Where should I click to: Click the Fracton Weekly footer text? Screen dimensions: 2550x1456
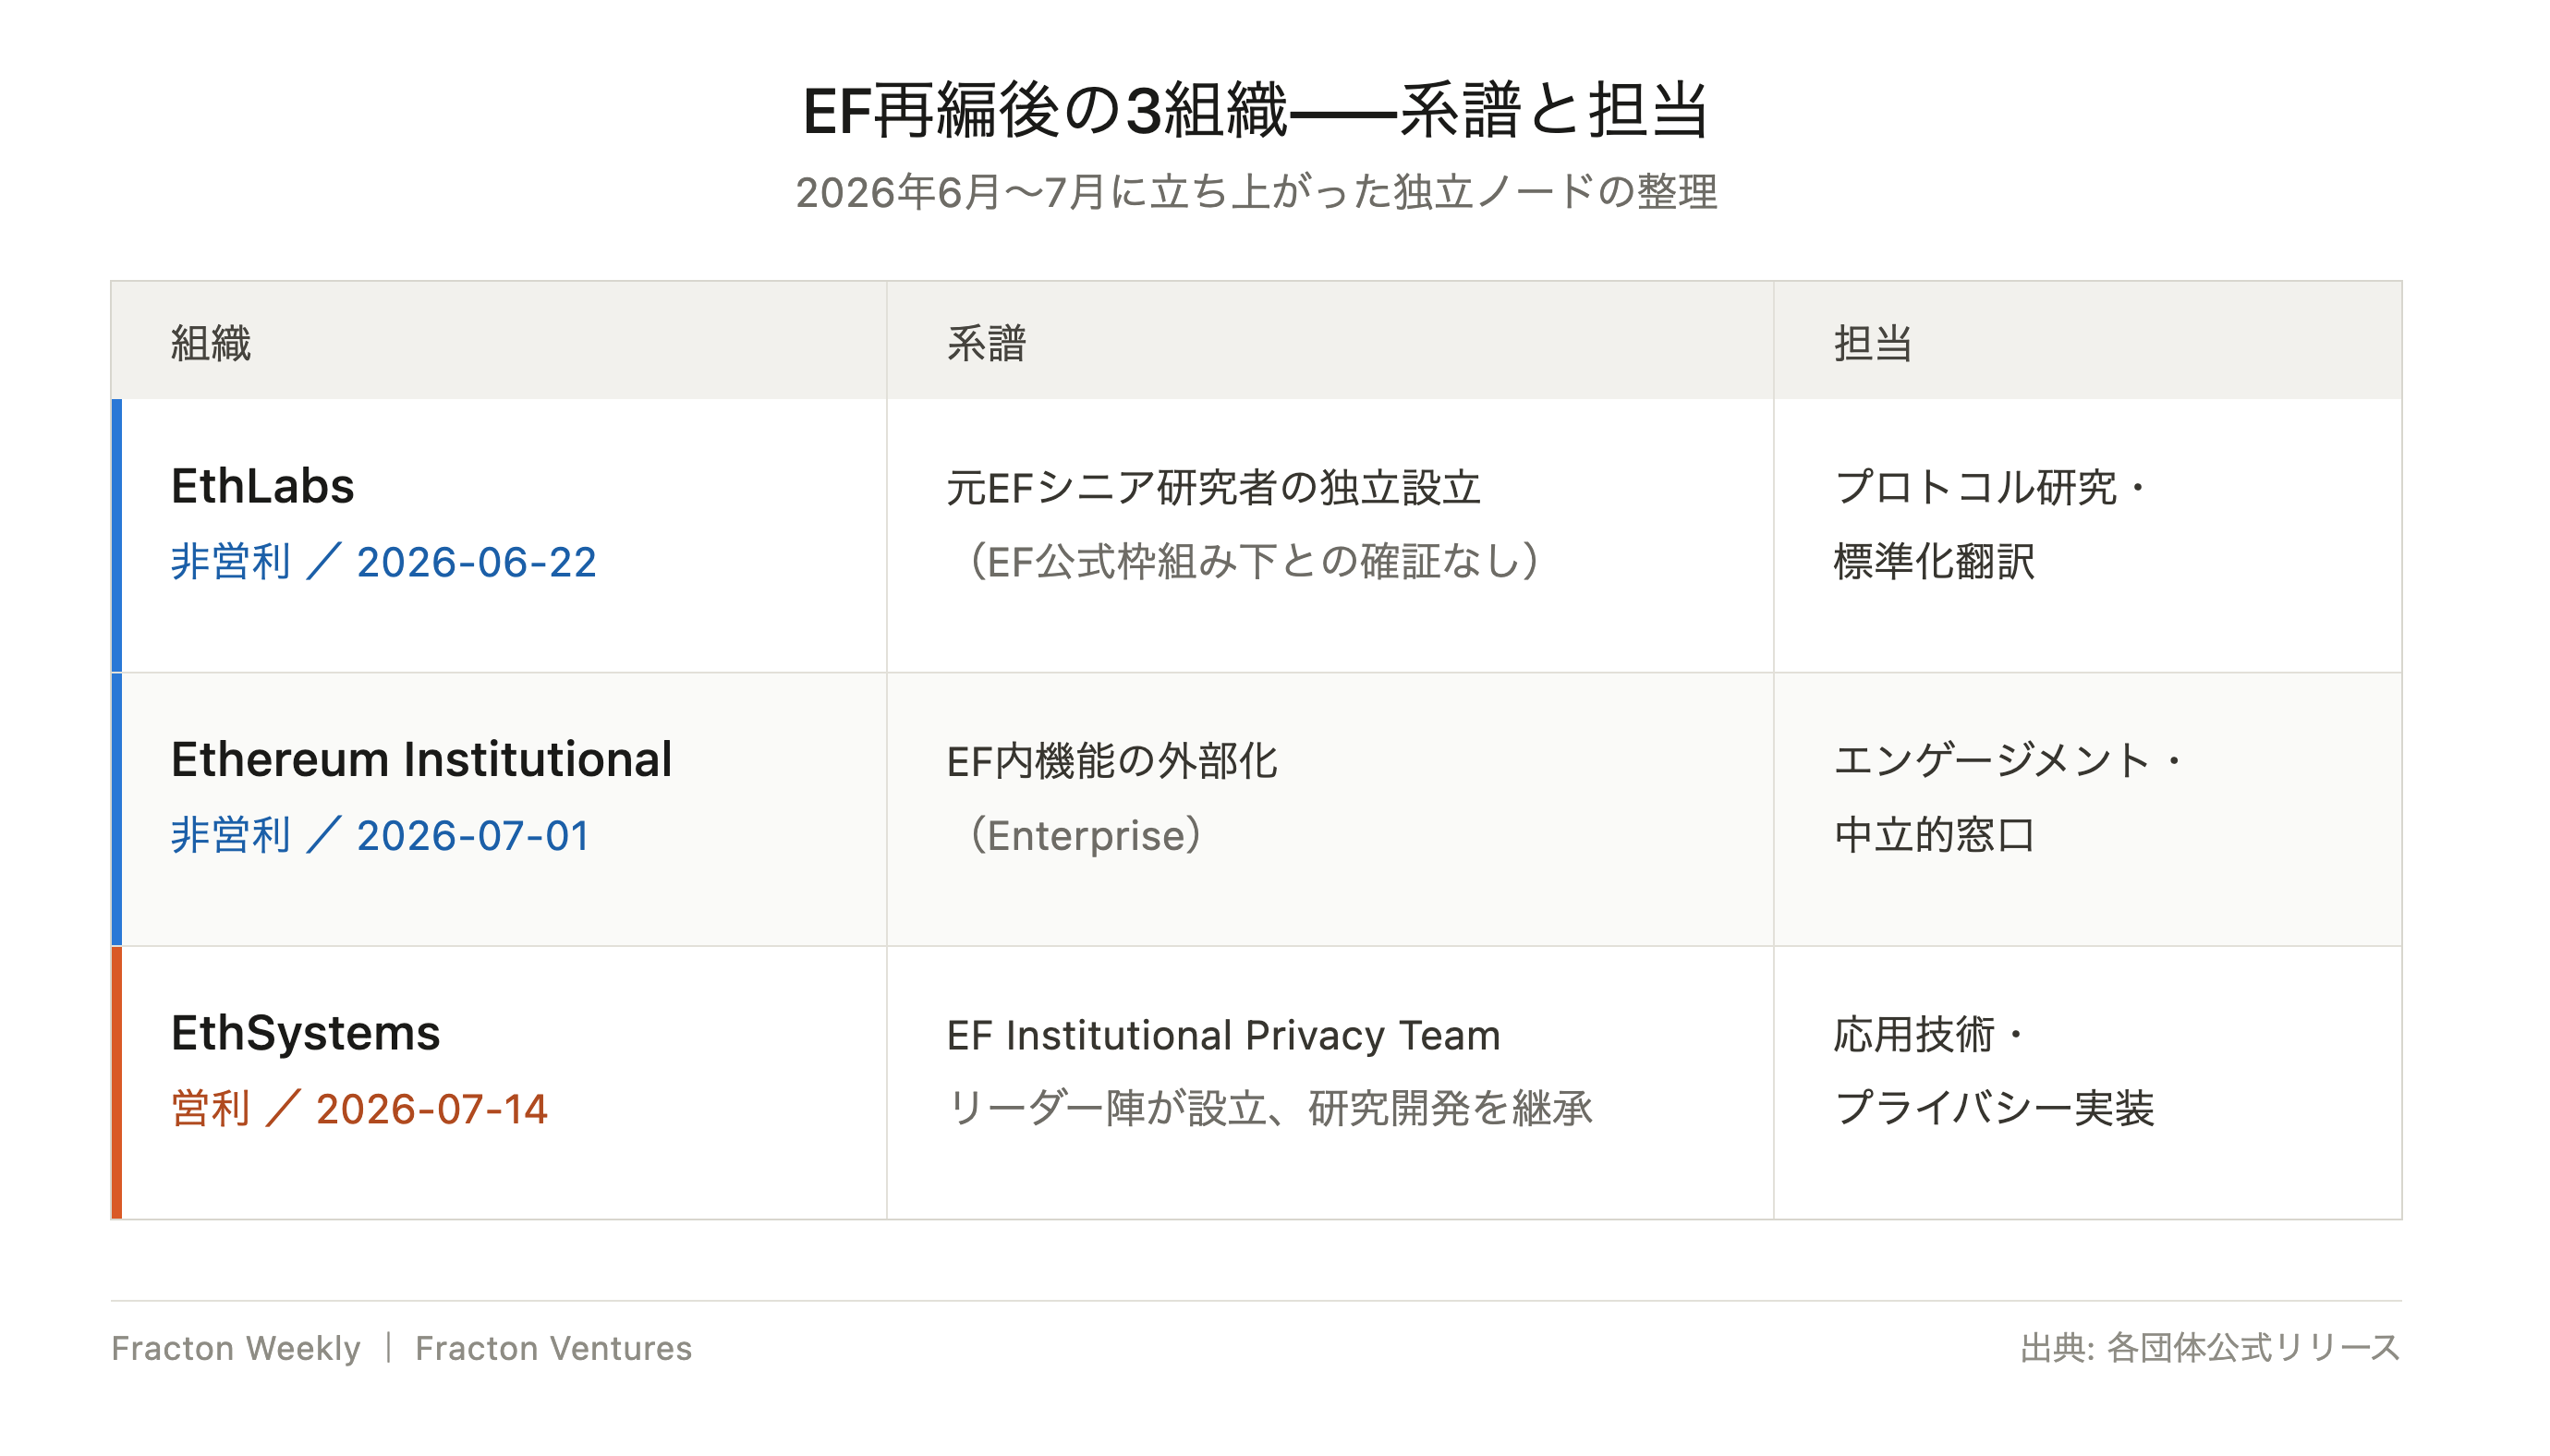pyautogui.click(x=235, y=1349)
